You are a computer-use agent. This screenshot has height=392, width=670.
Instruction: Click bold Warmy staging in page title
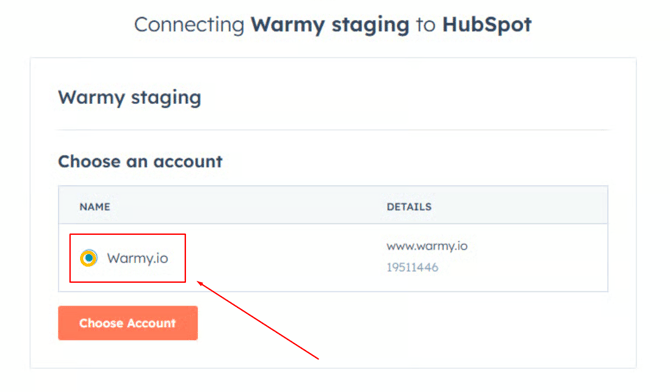(330, 25)
